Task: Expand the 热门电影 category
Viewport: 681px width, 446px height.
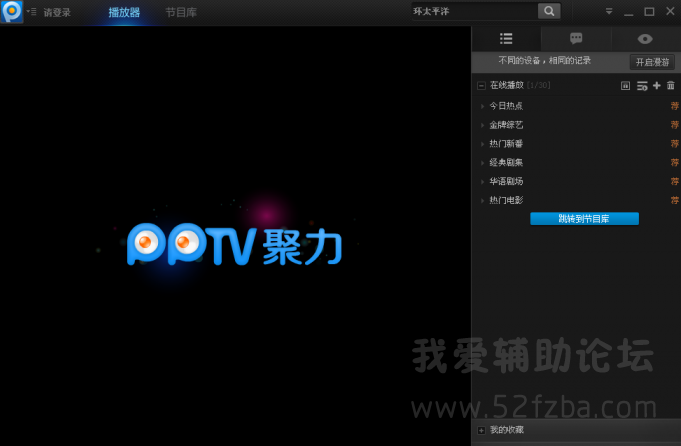Action: pos(482,201)
